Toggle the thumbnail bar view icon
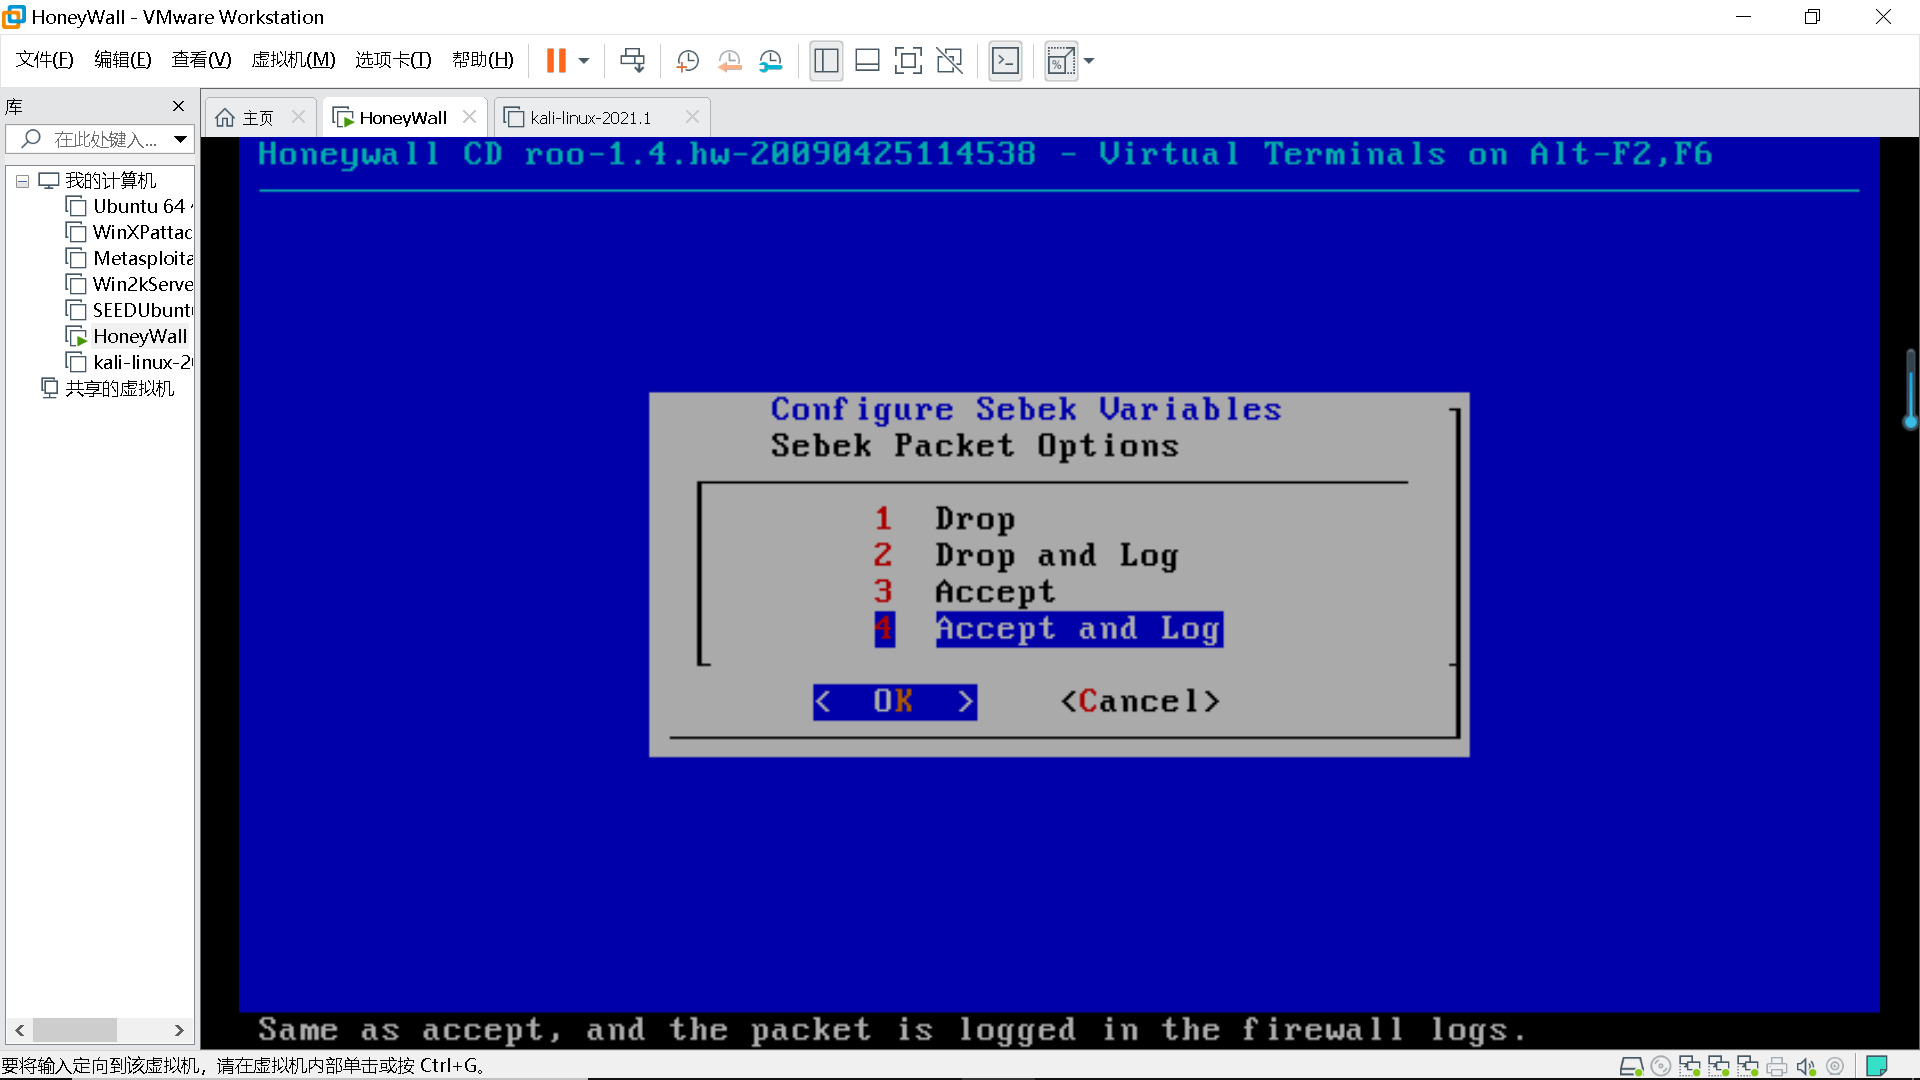Screen dimensions: 1920x1080 [867, 61]
